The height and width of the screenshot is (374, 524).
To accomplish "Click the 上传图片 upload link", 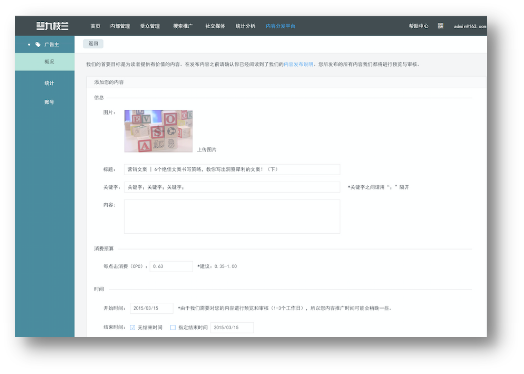I will (207, 150).
